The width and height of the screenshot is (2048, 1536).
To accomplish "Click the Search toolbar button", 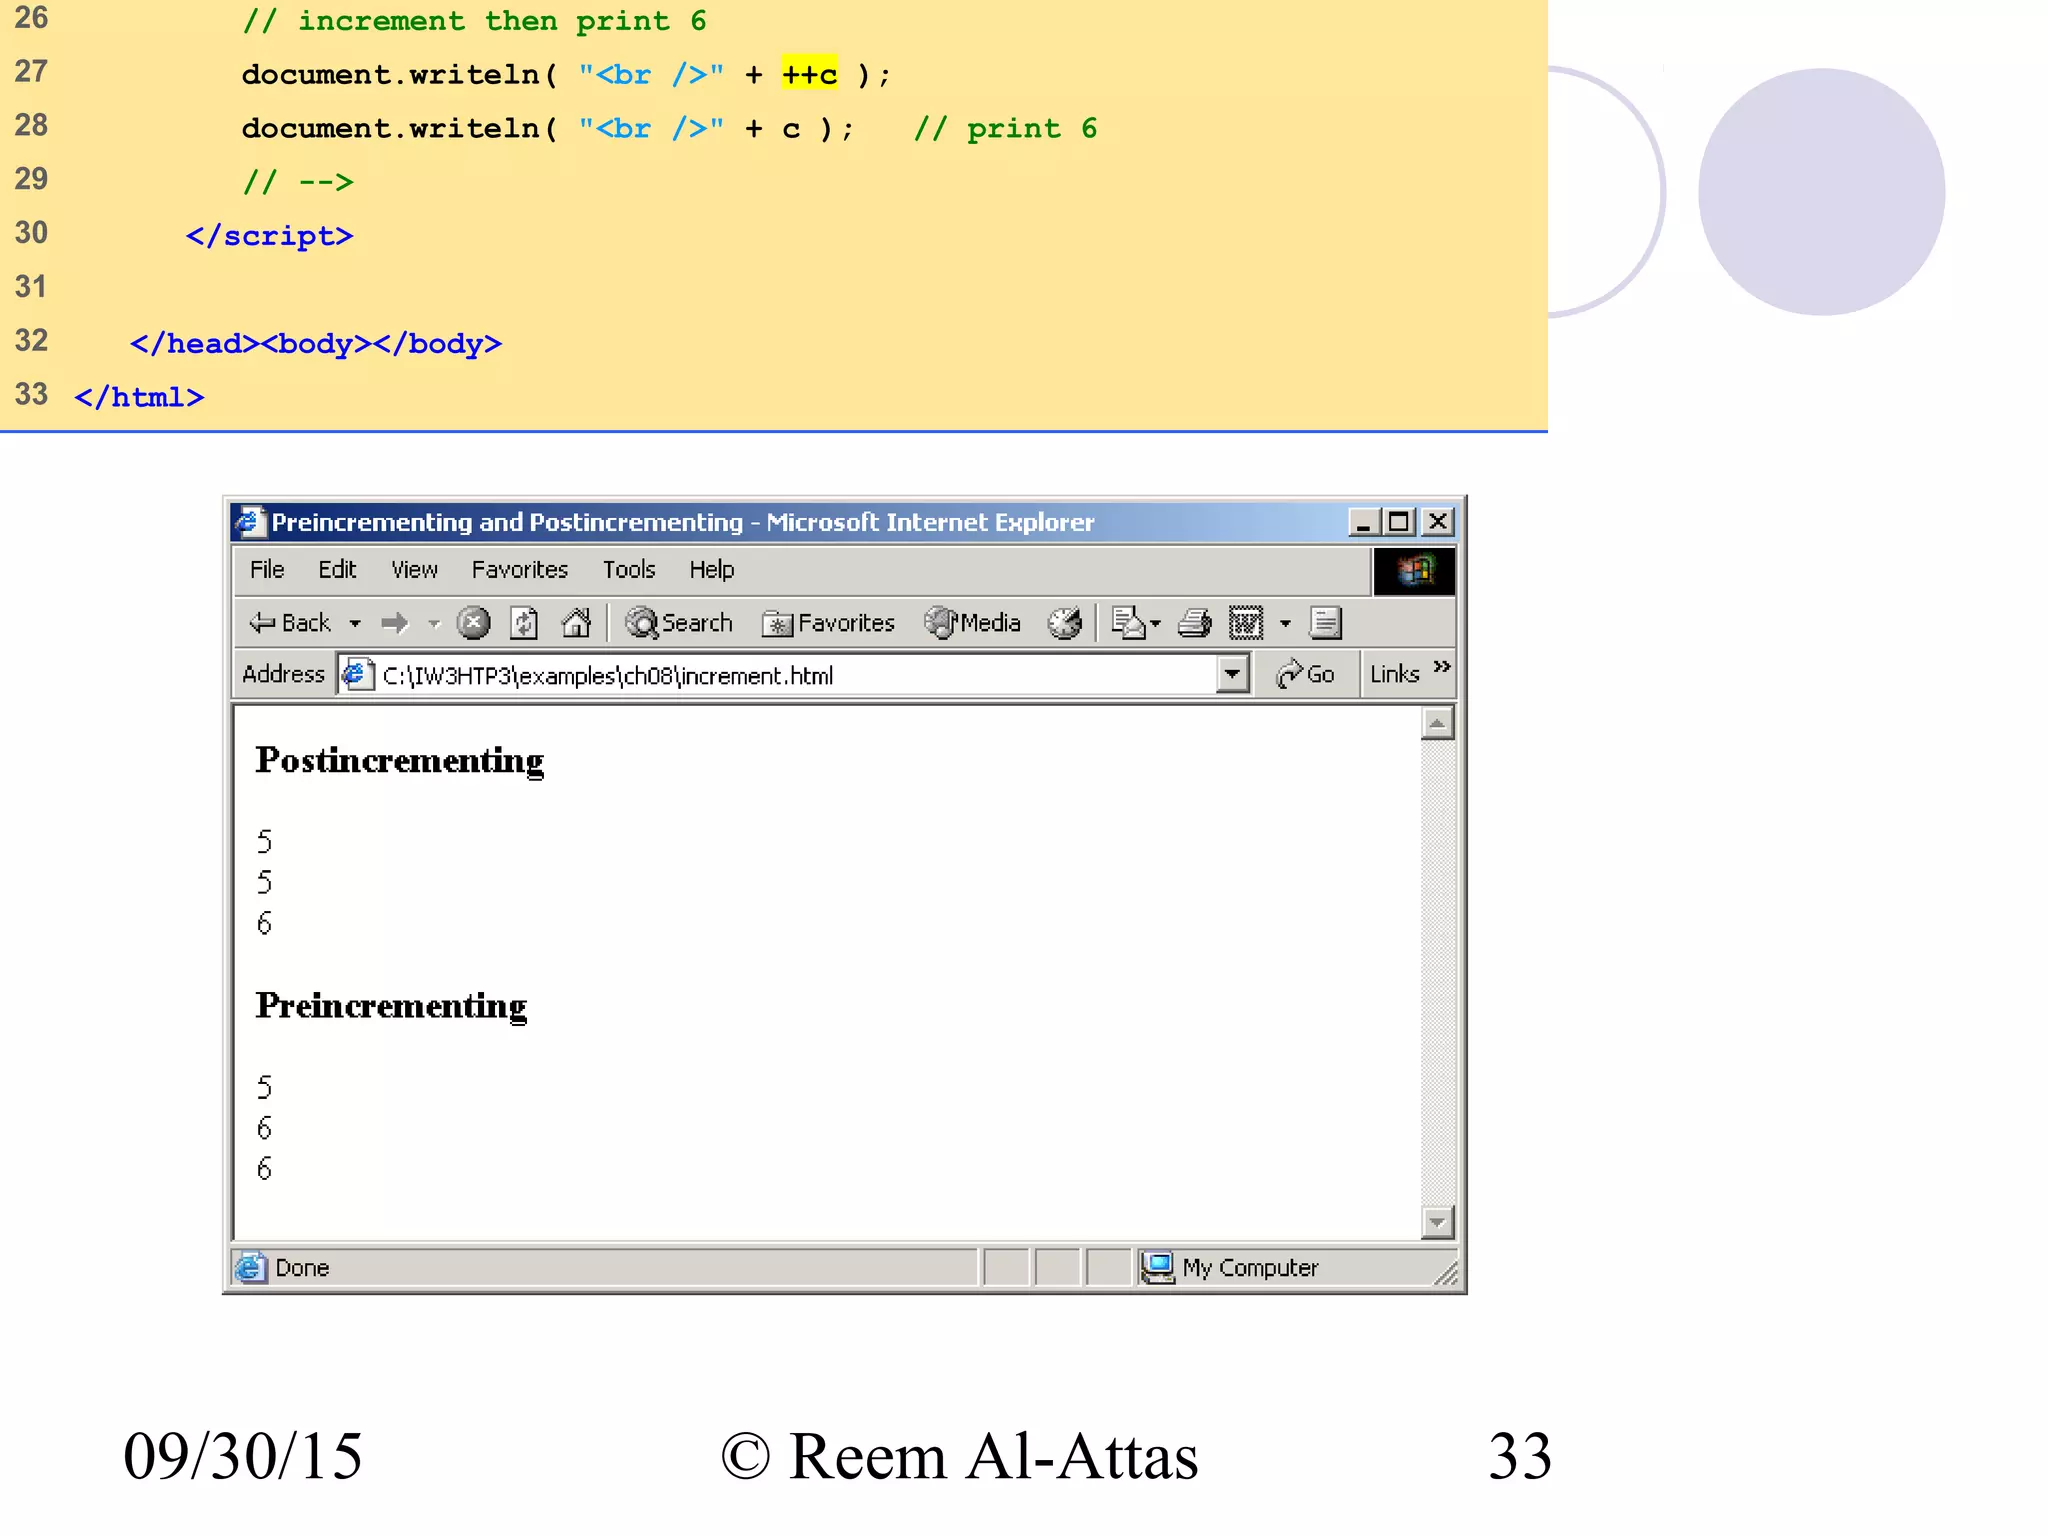I will (679, 623).
